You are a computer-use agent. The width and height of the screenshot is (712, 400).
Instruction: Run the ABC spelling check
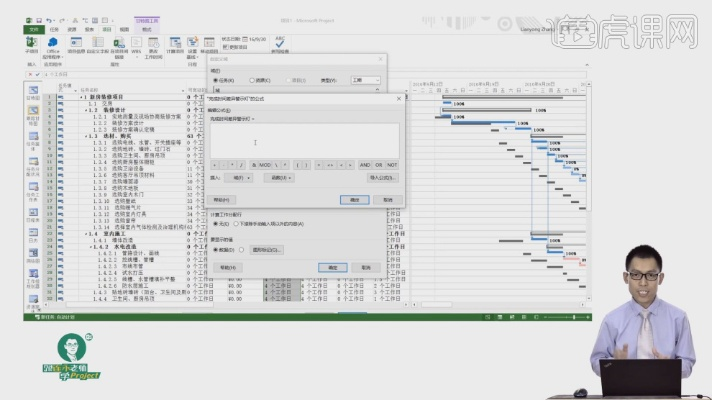click(279, 44)
